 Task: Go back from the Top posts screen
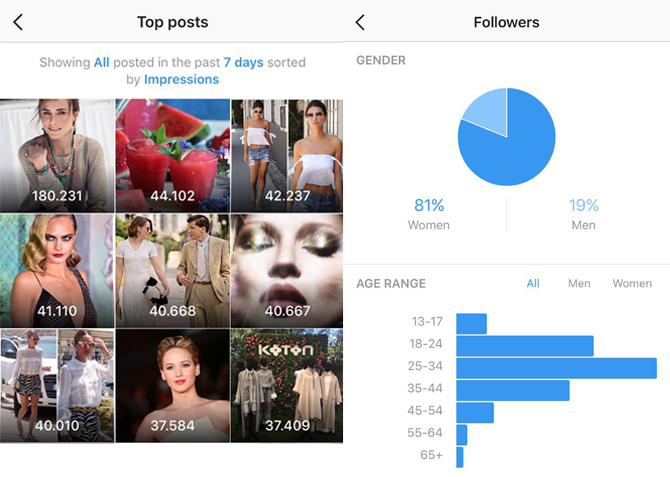pos(18,22)
